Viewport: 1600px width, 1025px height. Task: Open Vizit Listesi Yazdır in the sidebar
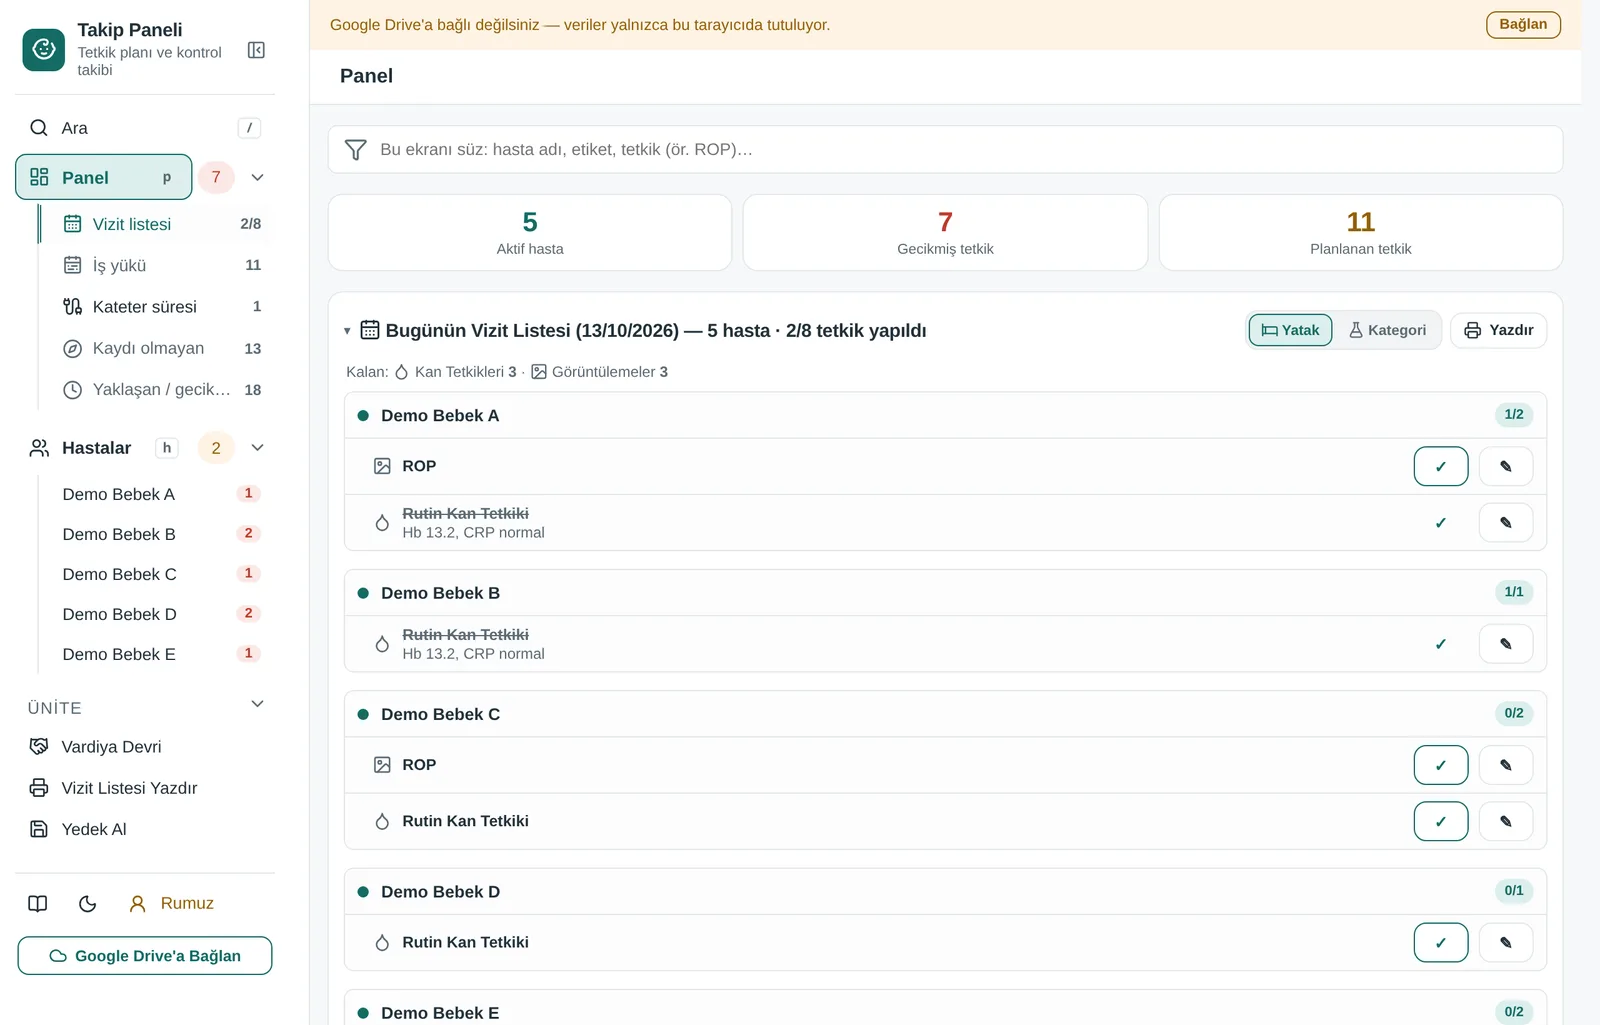145,788
